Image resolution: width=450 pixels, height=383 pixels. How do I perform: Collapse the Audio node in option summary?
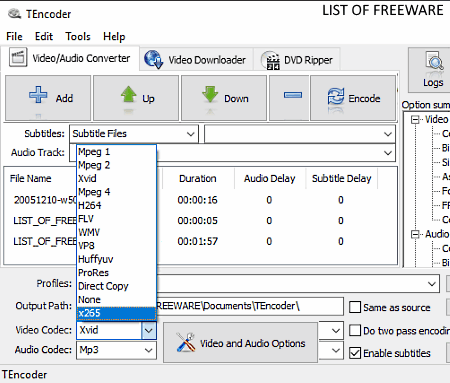(x=415, y=234)
